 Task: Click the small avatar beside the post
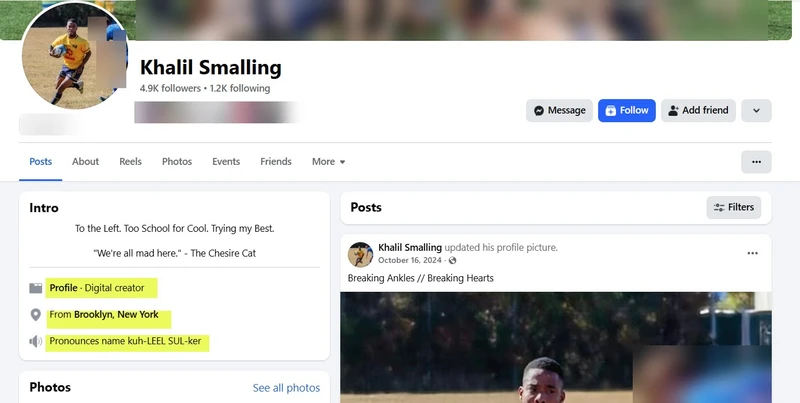pos(360,254)
